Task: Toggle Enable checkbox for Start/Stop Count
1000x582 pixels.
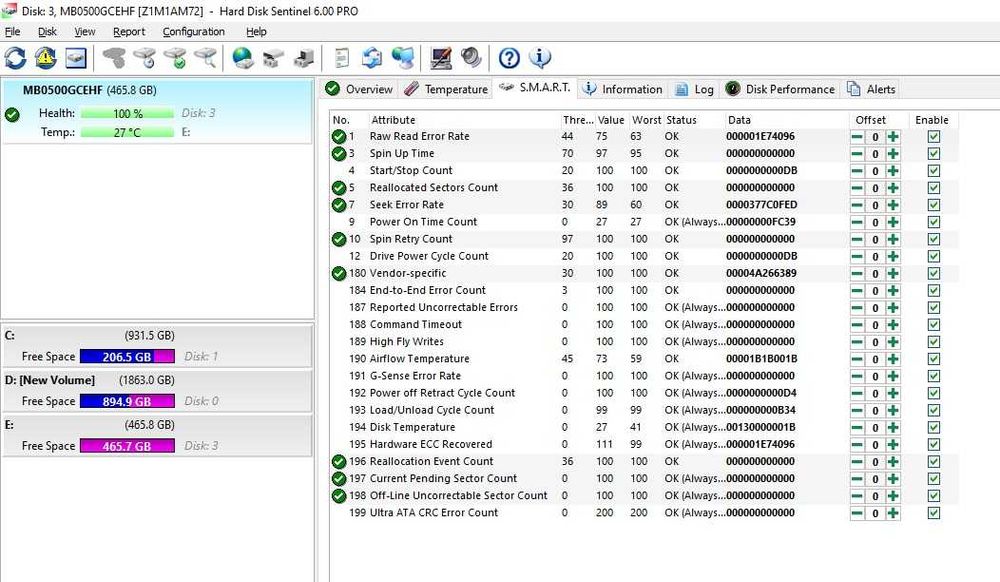Action: (x=934, y=171)
